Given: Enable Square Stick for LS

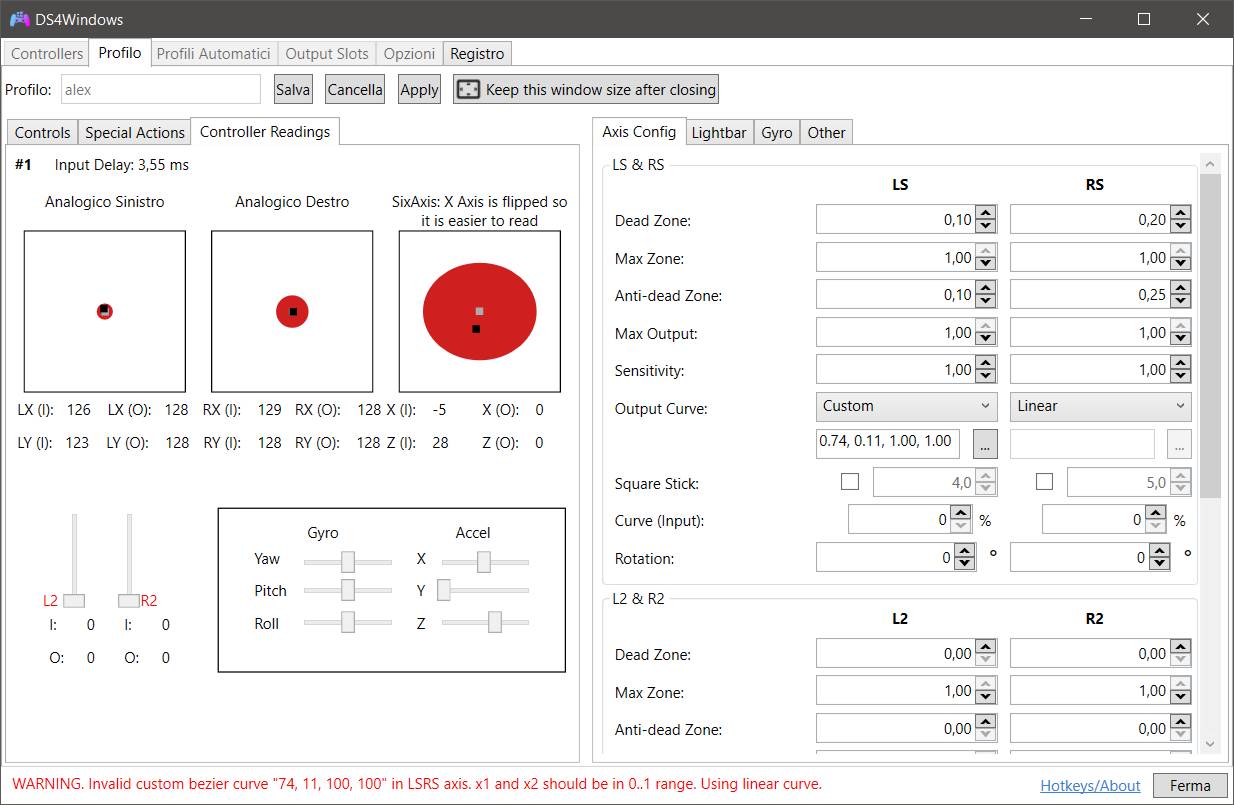Looking at the screenshot, I should [849, 481].
